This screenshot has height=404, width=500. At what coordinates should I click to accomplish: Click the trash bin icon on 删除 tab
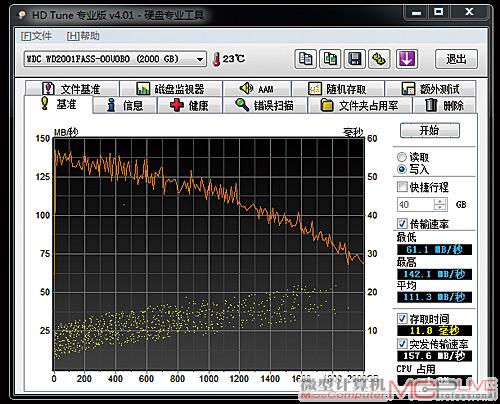pos(431,105)
